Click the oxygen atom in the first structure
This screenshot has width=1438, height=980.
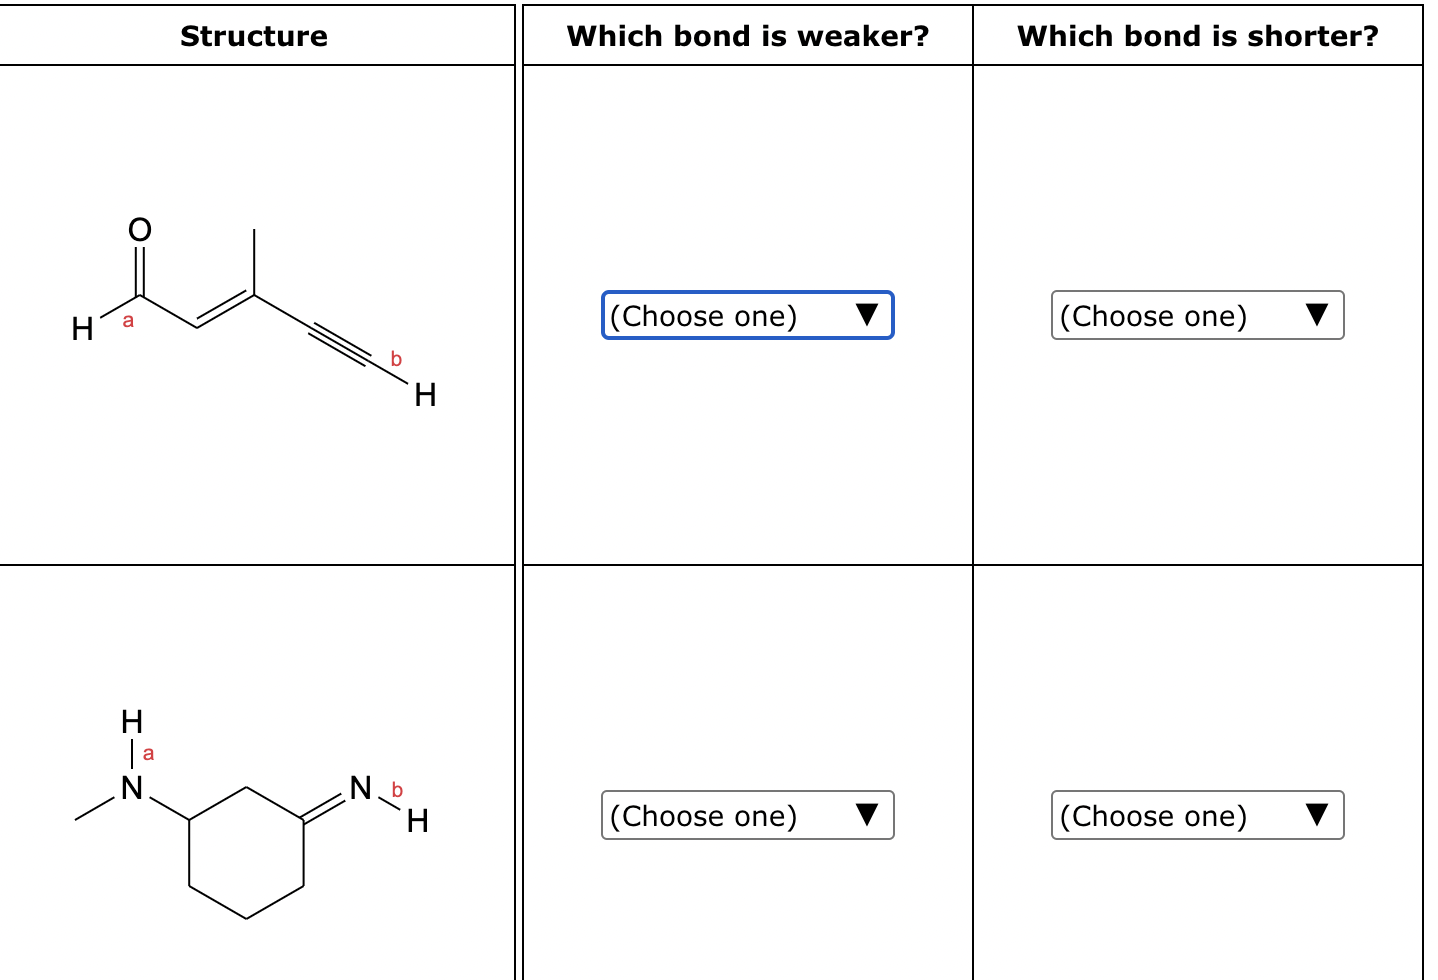[138, 228]
